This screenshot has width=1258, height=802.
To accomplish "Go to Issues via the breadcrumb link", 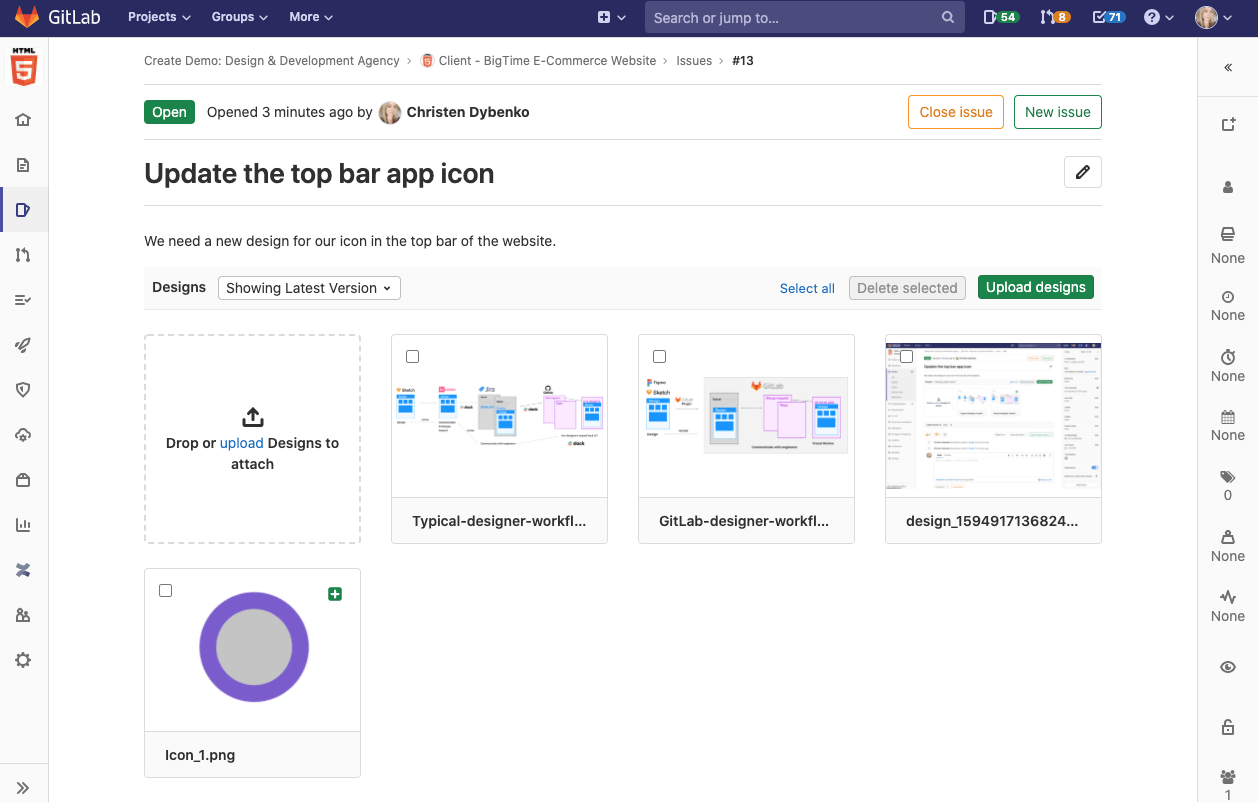I will (694, 60).
